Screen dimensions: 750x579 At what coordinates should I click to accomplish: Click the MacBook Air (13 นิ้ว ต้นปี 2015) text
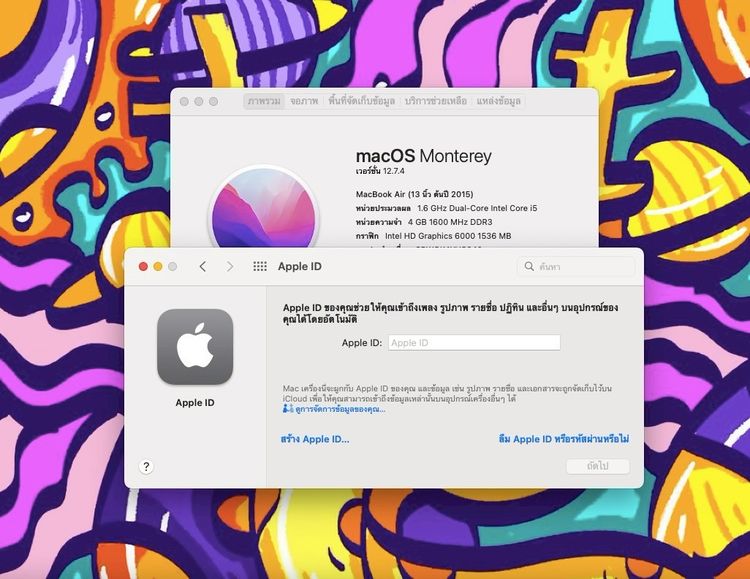point(415,194)
